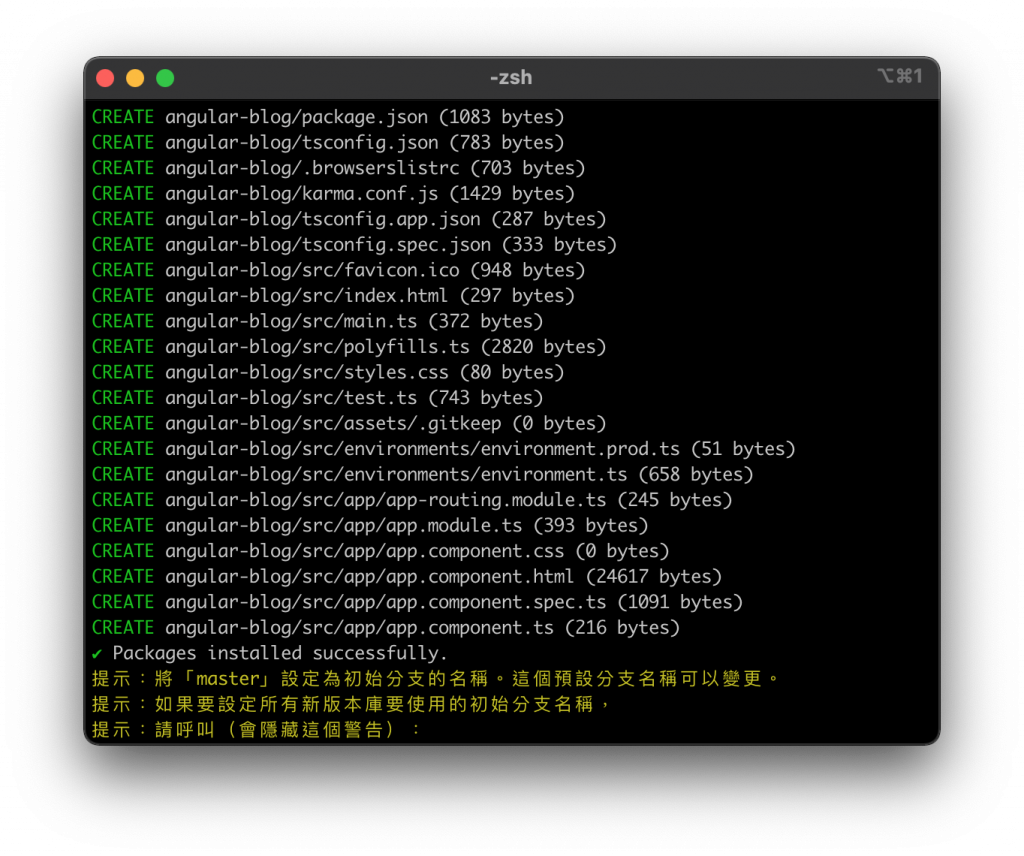1024x856 pixels.
Task: Minimize the terminal with yellow button
Action: [x=135, y=78]
